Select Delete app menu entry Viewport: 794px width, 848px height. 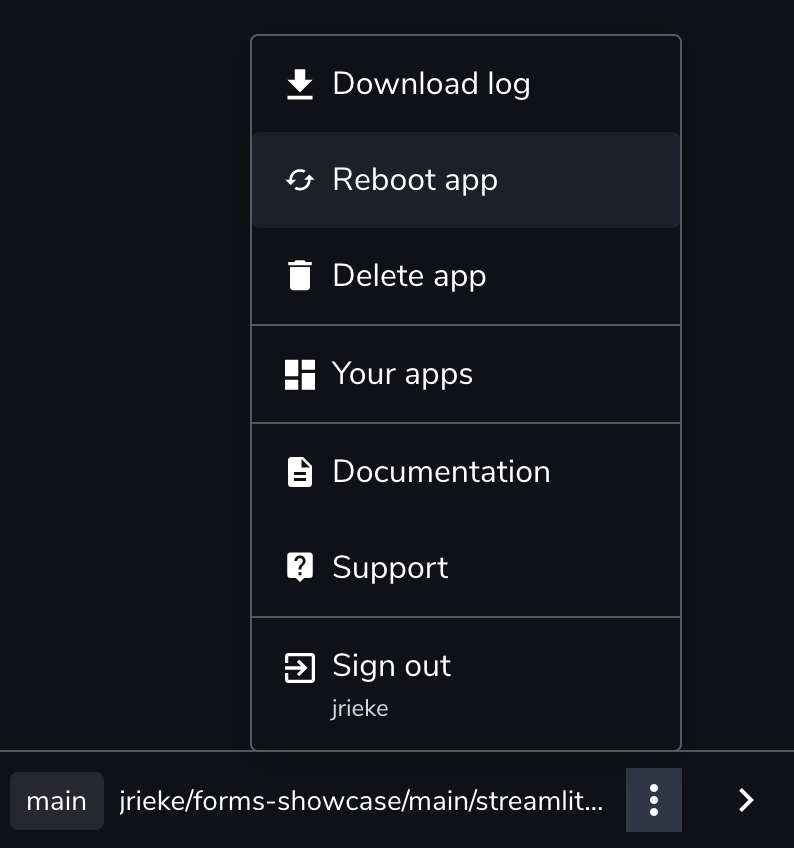(409, 276)
